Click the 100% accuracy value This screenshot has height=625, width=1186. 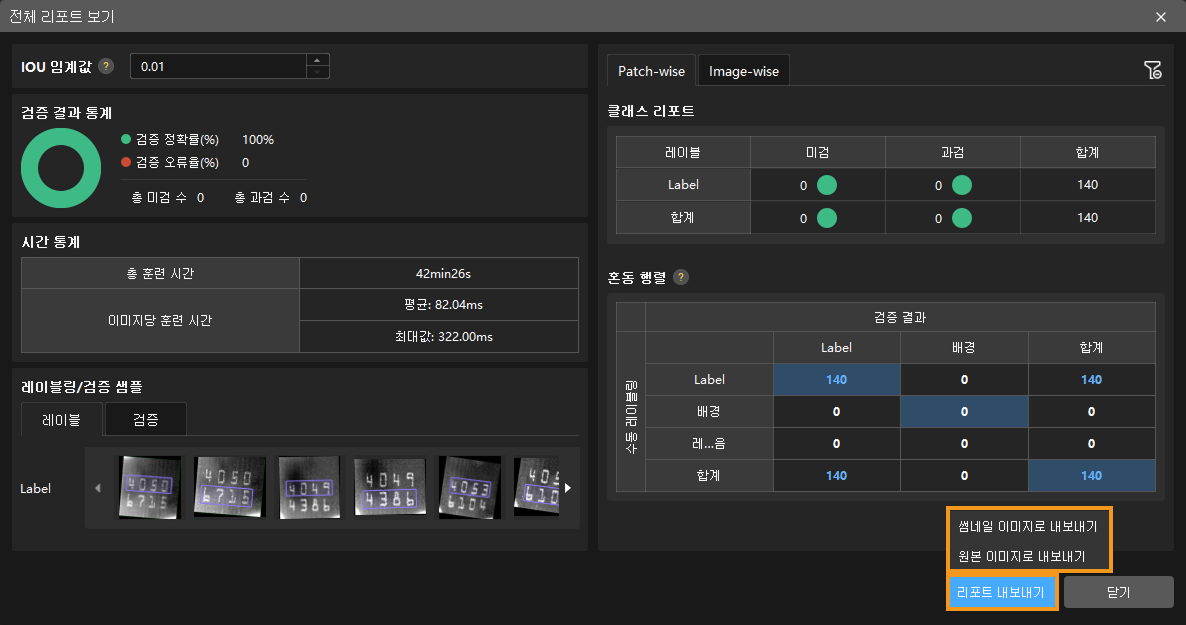258,139
